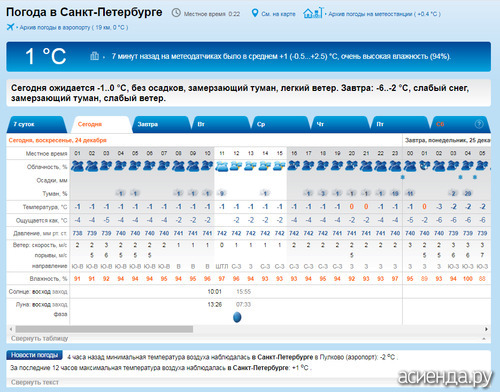
Task: Click the airplane airport archive icon
Action: [10, 27]
